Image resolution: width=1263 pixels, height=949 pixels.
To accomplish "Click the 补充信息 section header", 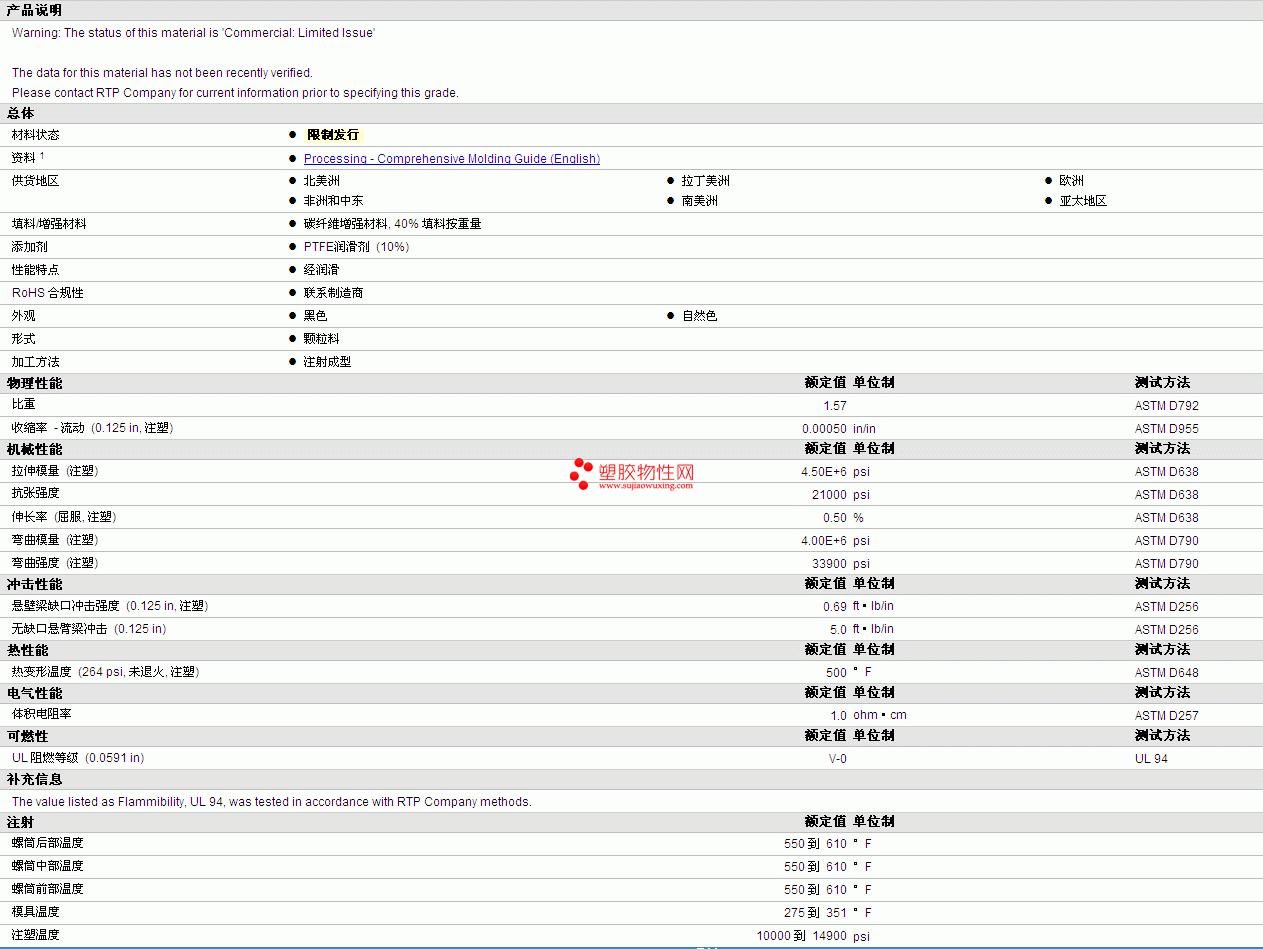I will [x=34, y=779].
